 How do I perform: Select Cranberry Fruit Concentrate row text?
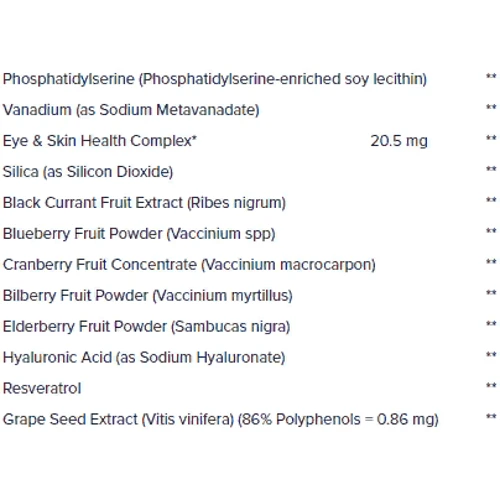[189, 265]
